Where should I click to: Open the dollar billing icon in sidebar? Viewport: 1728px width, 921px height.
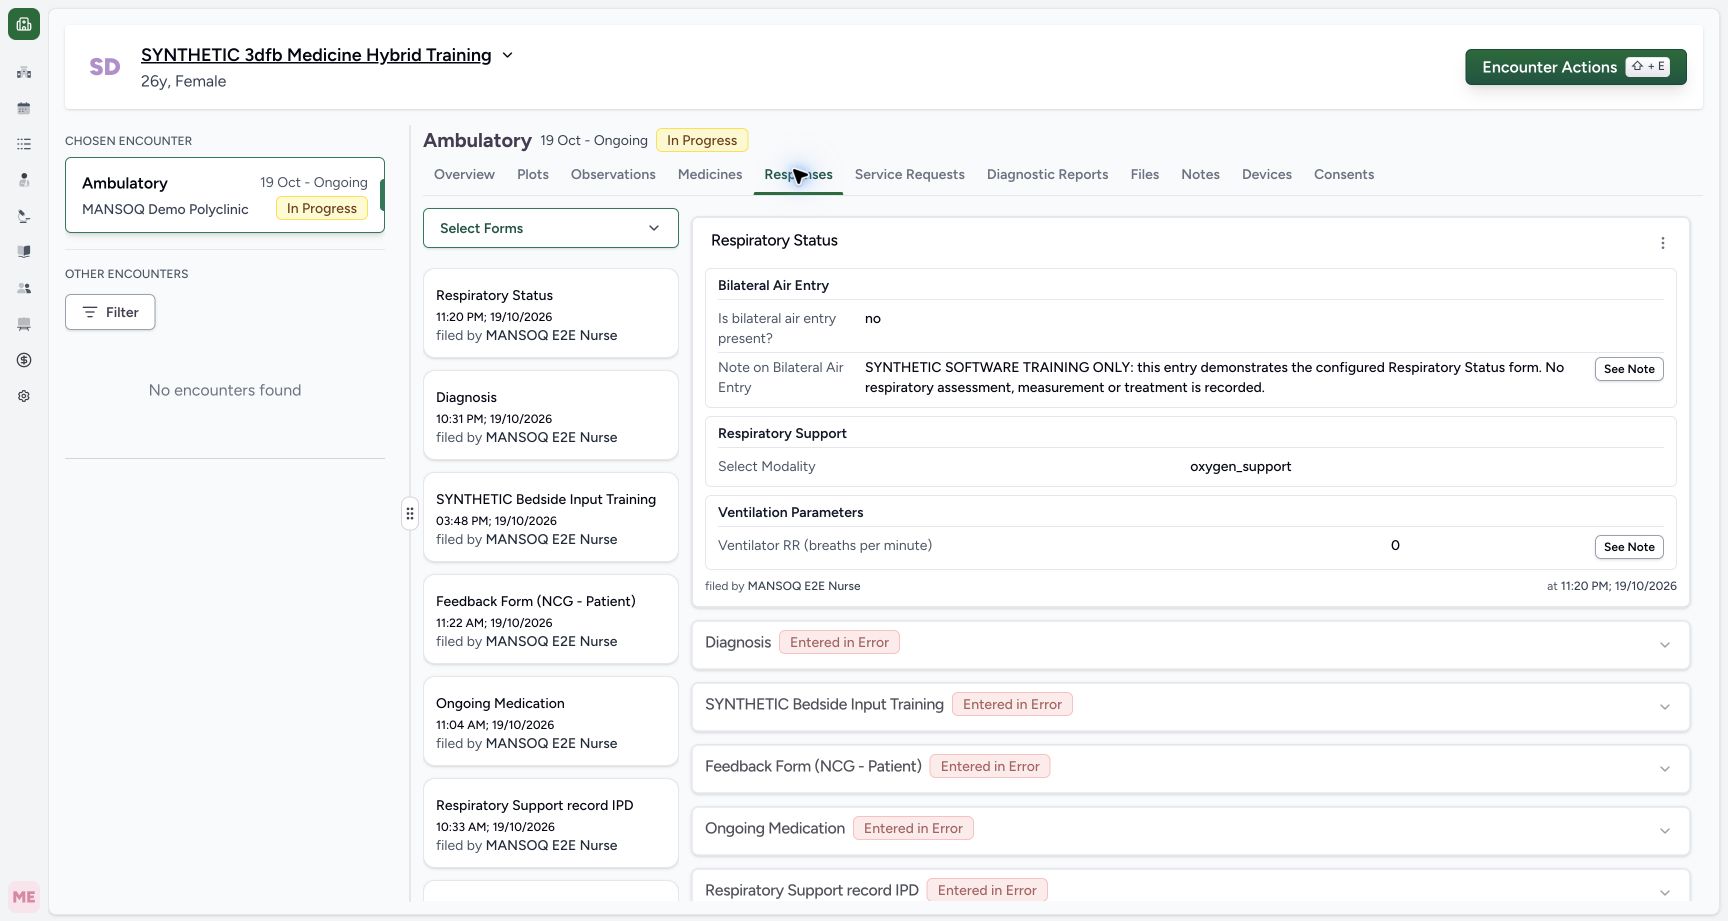click(24, 360)
